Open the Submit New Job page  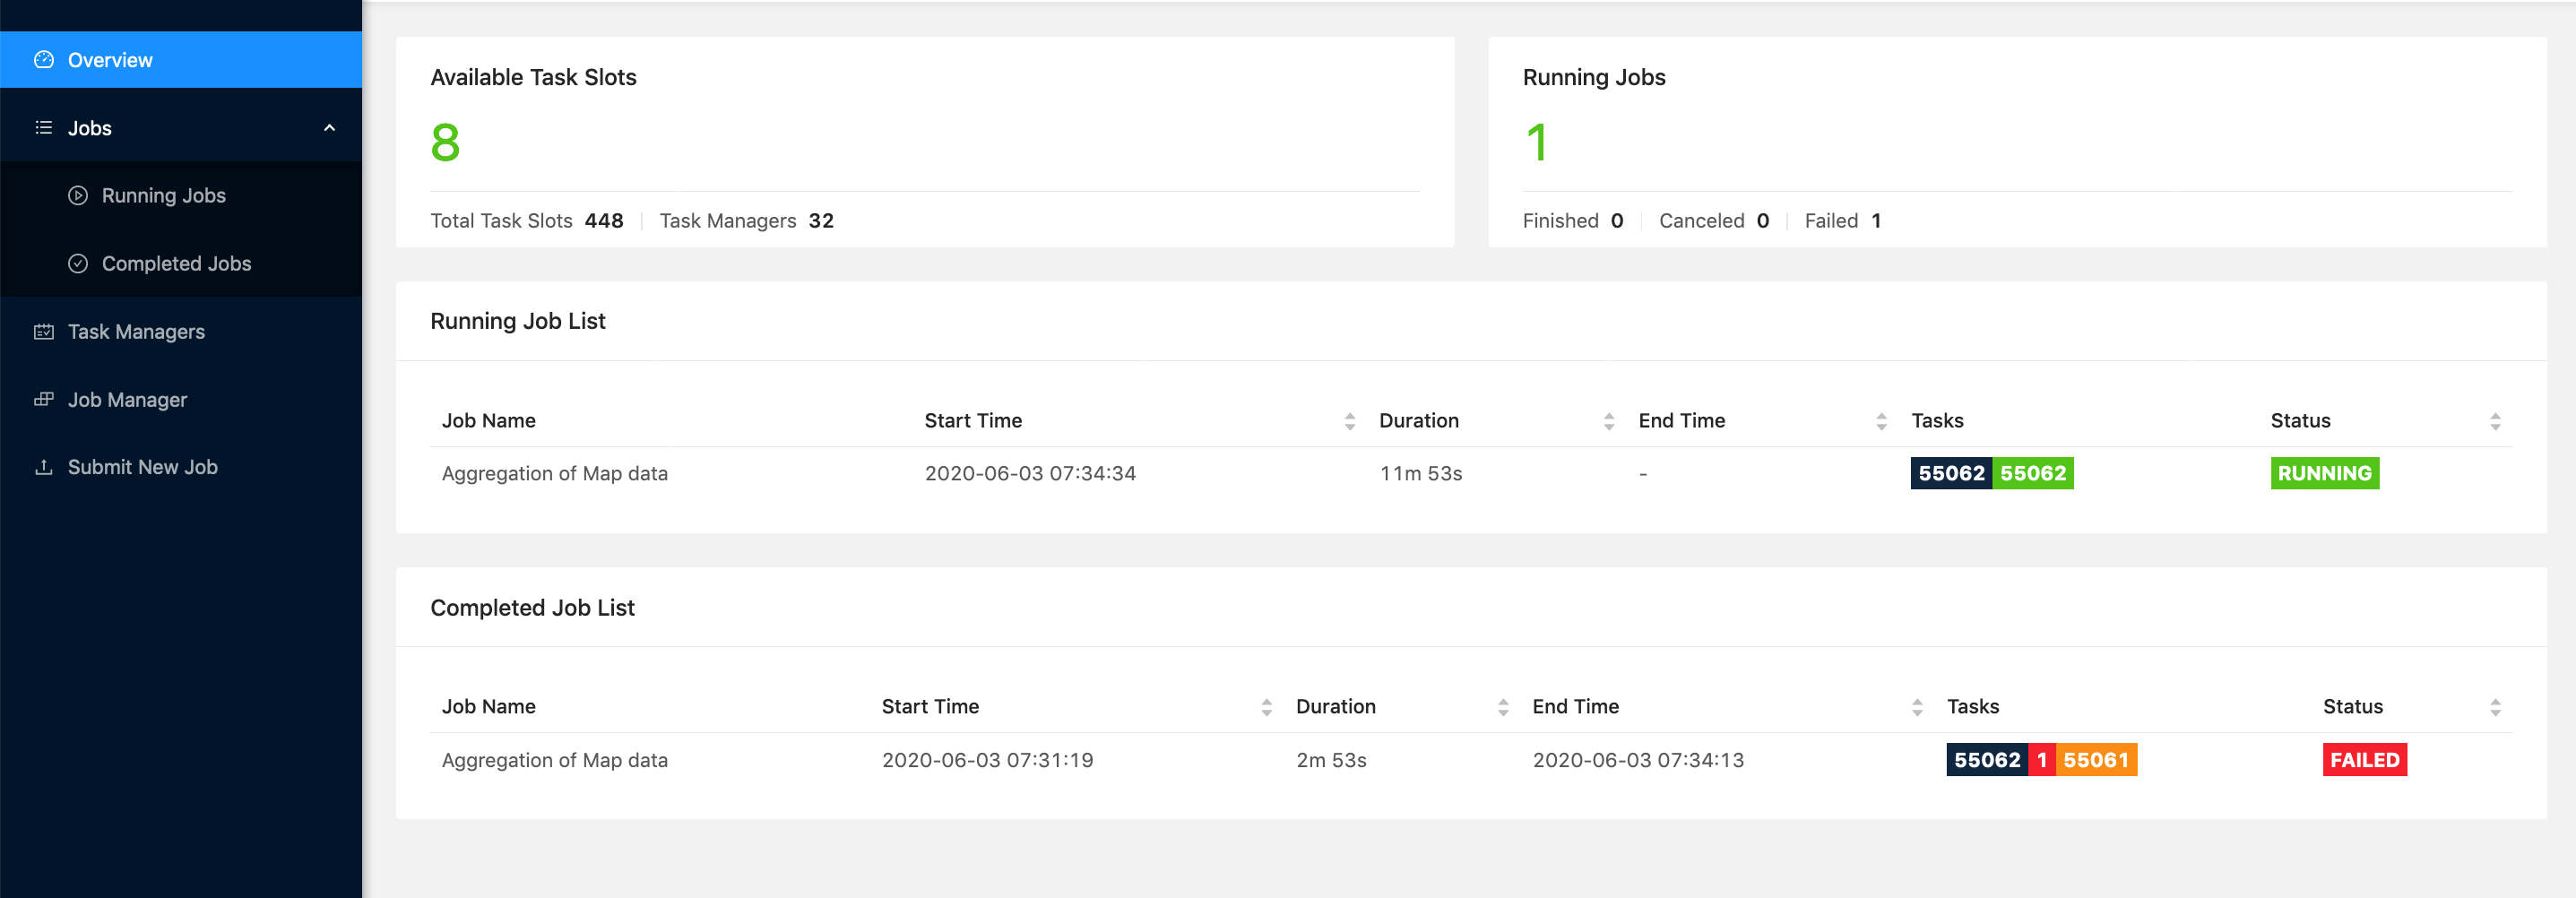pyautogui.click(x=142, y=467)
